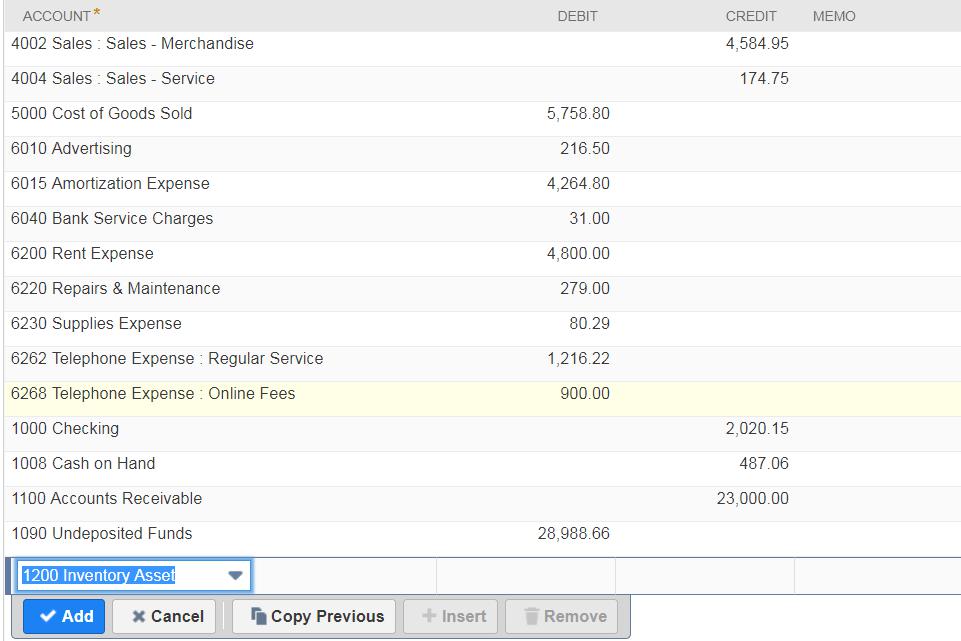Image resolution: width=961 pixels, height=641 pixels.
Task: Click the X icon inside the Cancel button
Action: point(141,616)
